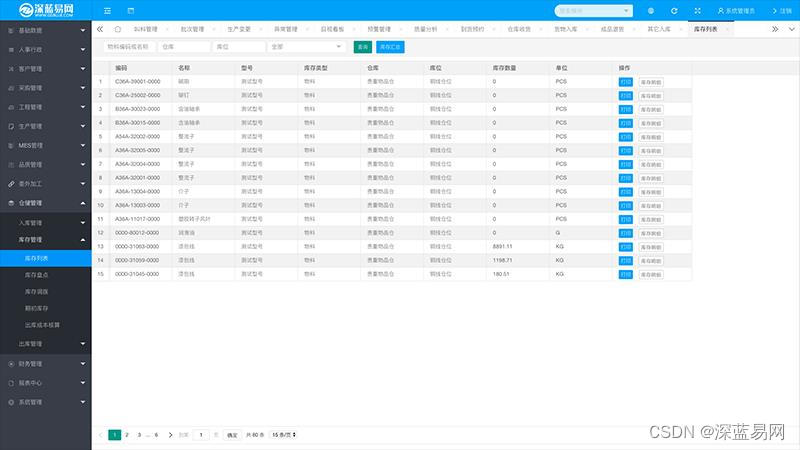Click the green 查询 button
The width and height of the screenshot is (800, 450).
point(363,47)
